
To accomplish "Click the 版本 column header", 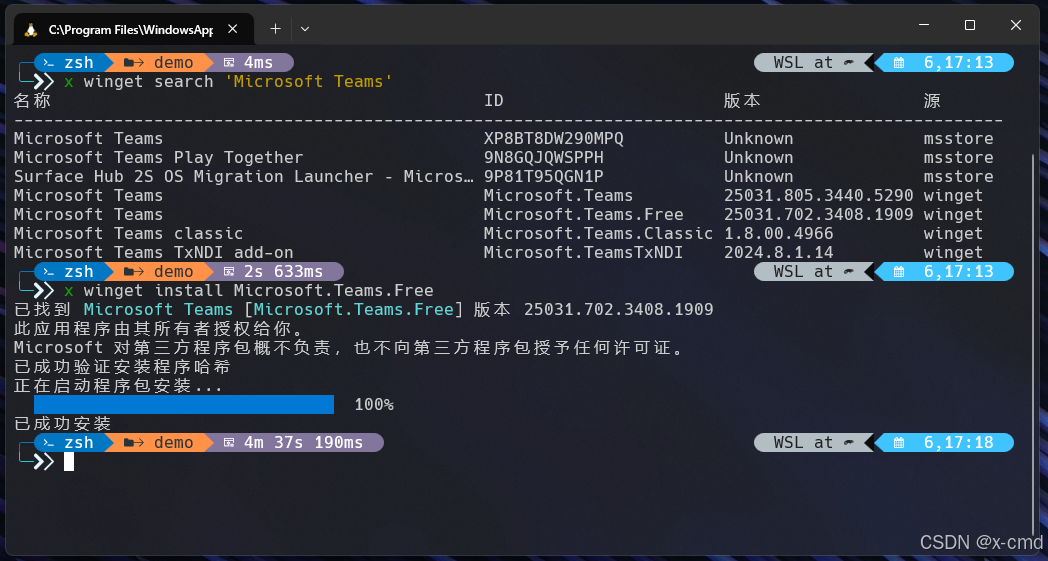I will [742, 100].
